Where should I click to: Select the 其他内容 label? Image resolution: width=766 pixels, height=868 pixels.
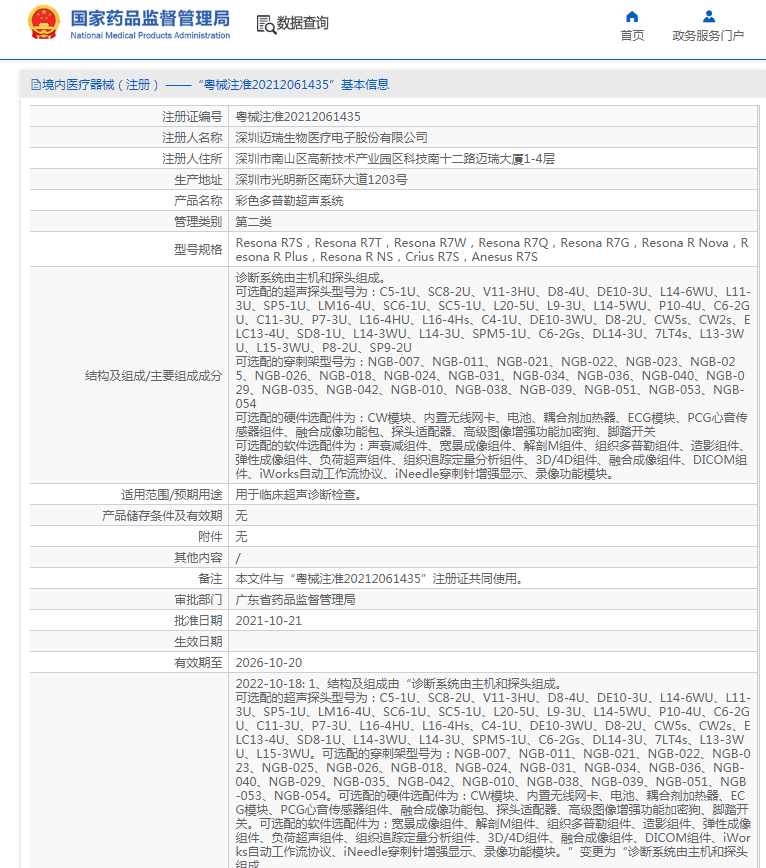[x=198, y=558]
